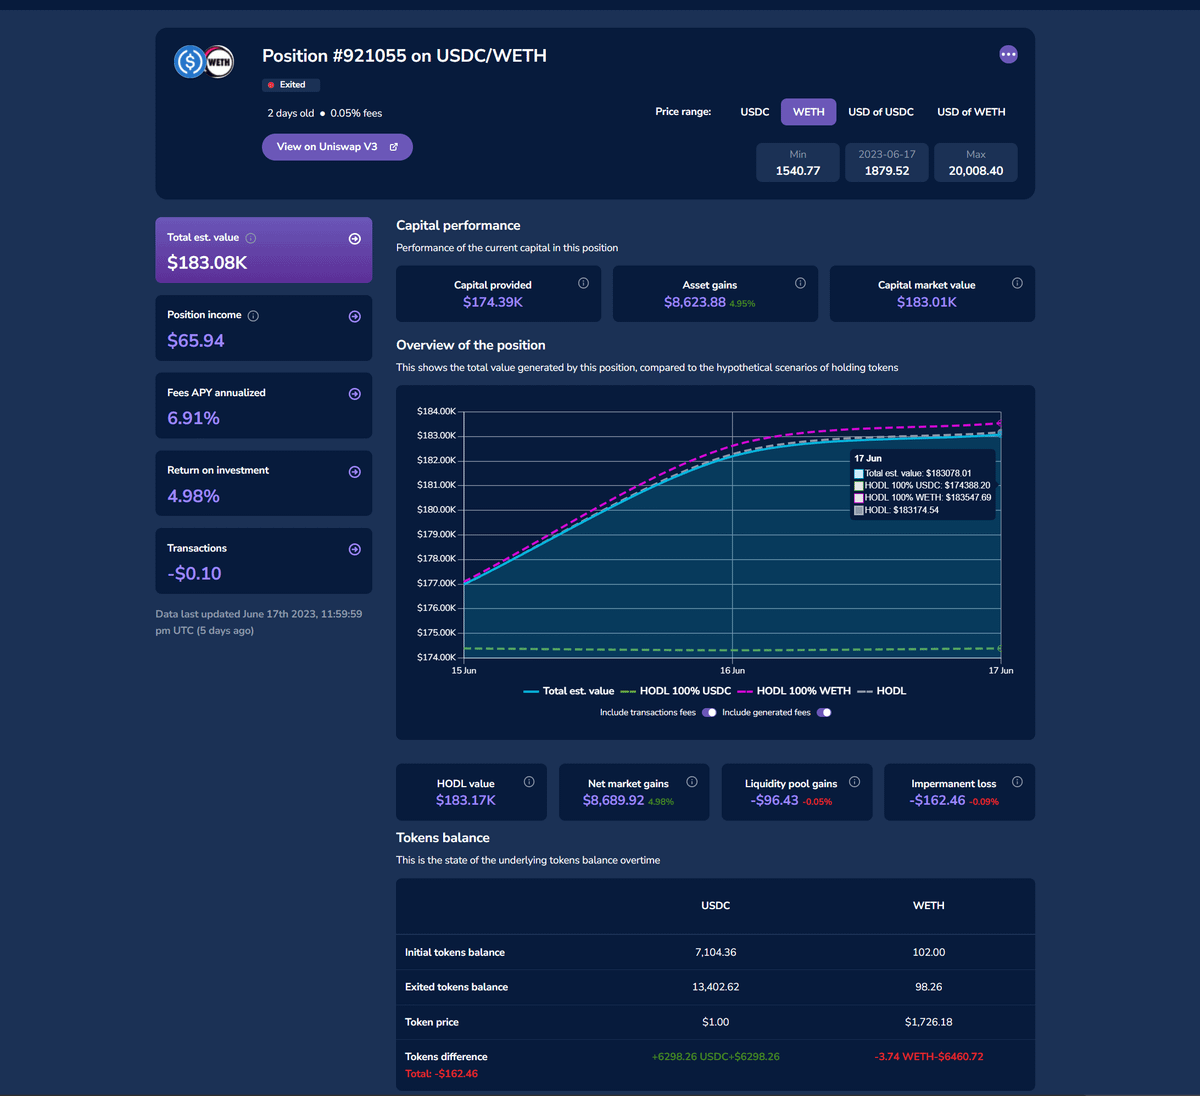This screenshot has height=1096, width=1200.
Task: Expand the Transactions card arrow
Action: 354,549
